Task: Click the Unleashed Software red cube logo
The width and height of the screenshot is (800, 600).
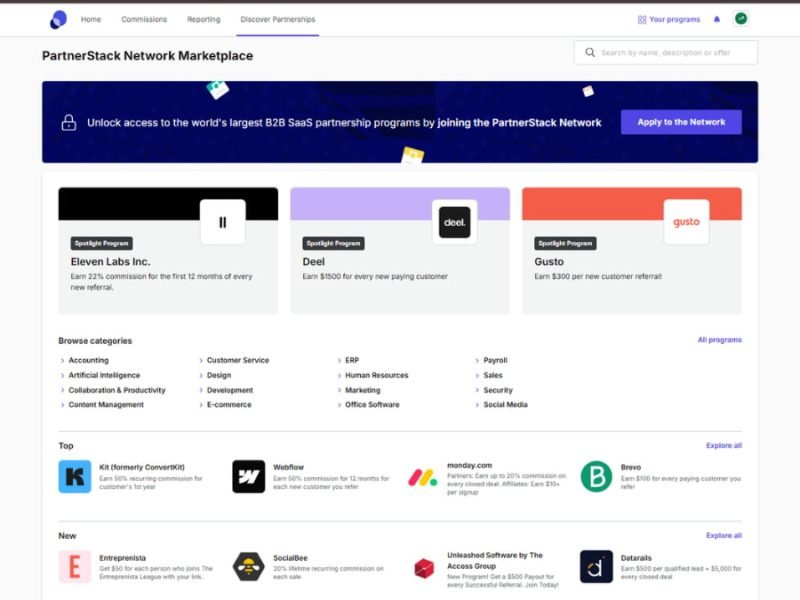Action: coord(423,568)
